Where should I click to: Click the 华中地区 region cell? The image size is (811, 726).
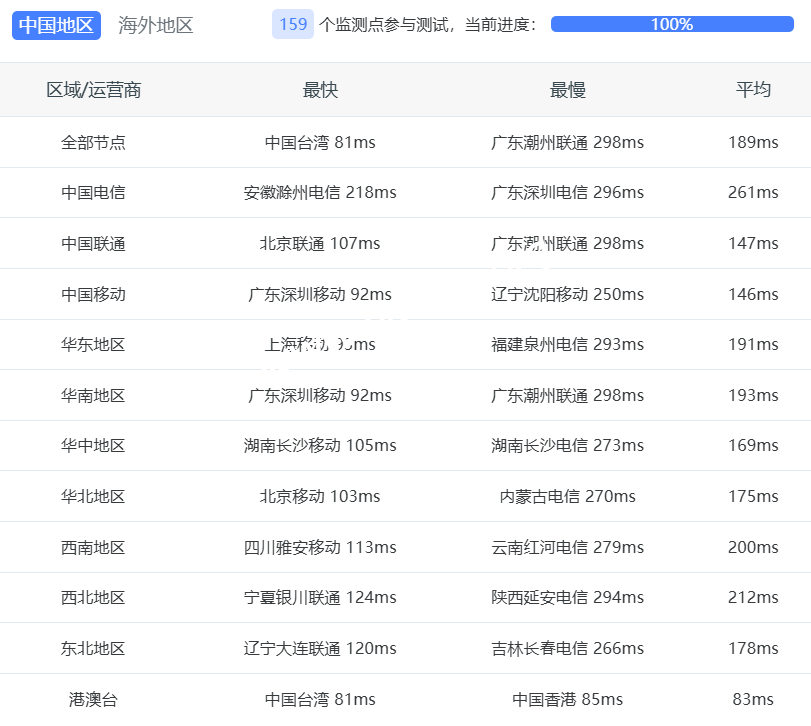point(93,446)
